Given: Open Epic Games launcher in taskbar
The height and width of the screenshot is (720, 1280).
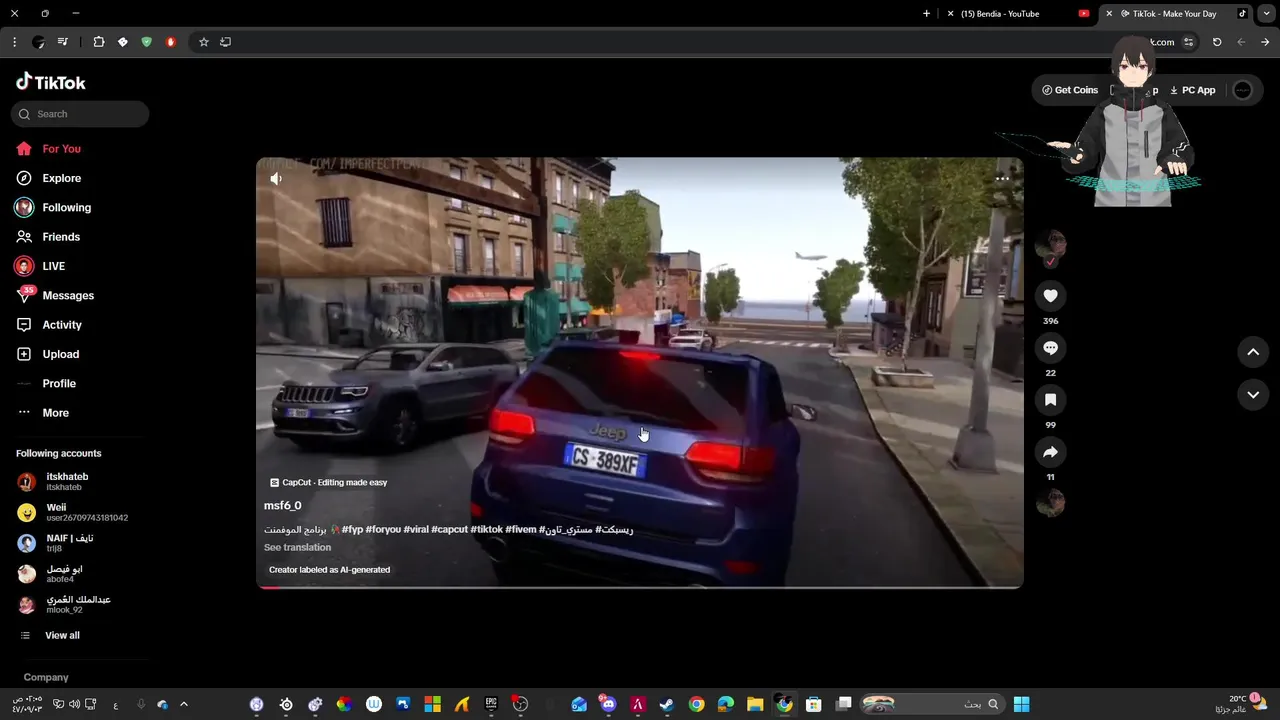Looking at the screenshot, I should (x=491, y=704).
